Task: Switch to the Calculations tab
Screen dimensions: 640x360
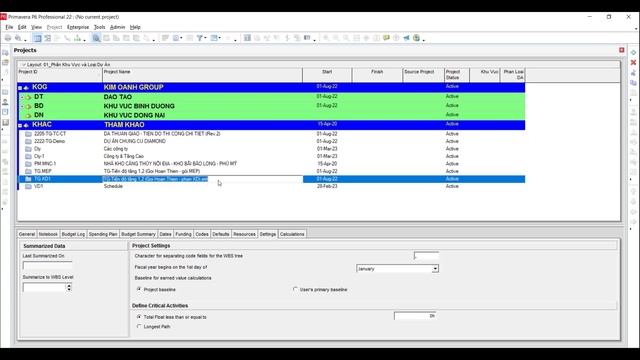Action: [x=292, y=234]
